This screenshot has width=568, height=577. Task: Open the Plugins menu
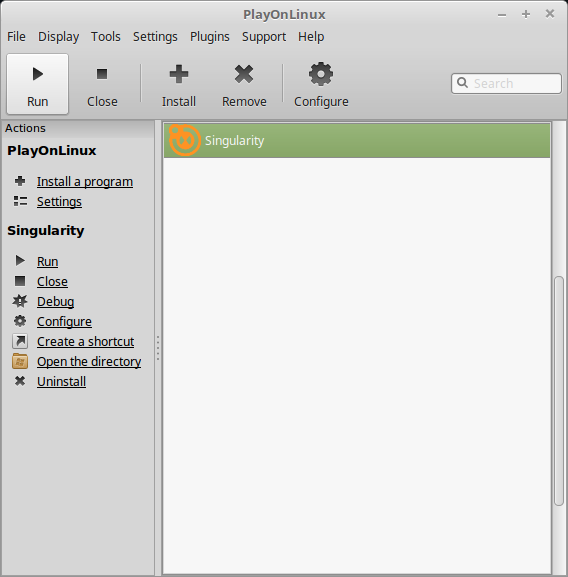[x=210, y=37]
